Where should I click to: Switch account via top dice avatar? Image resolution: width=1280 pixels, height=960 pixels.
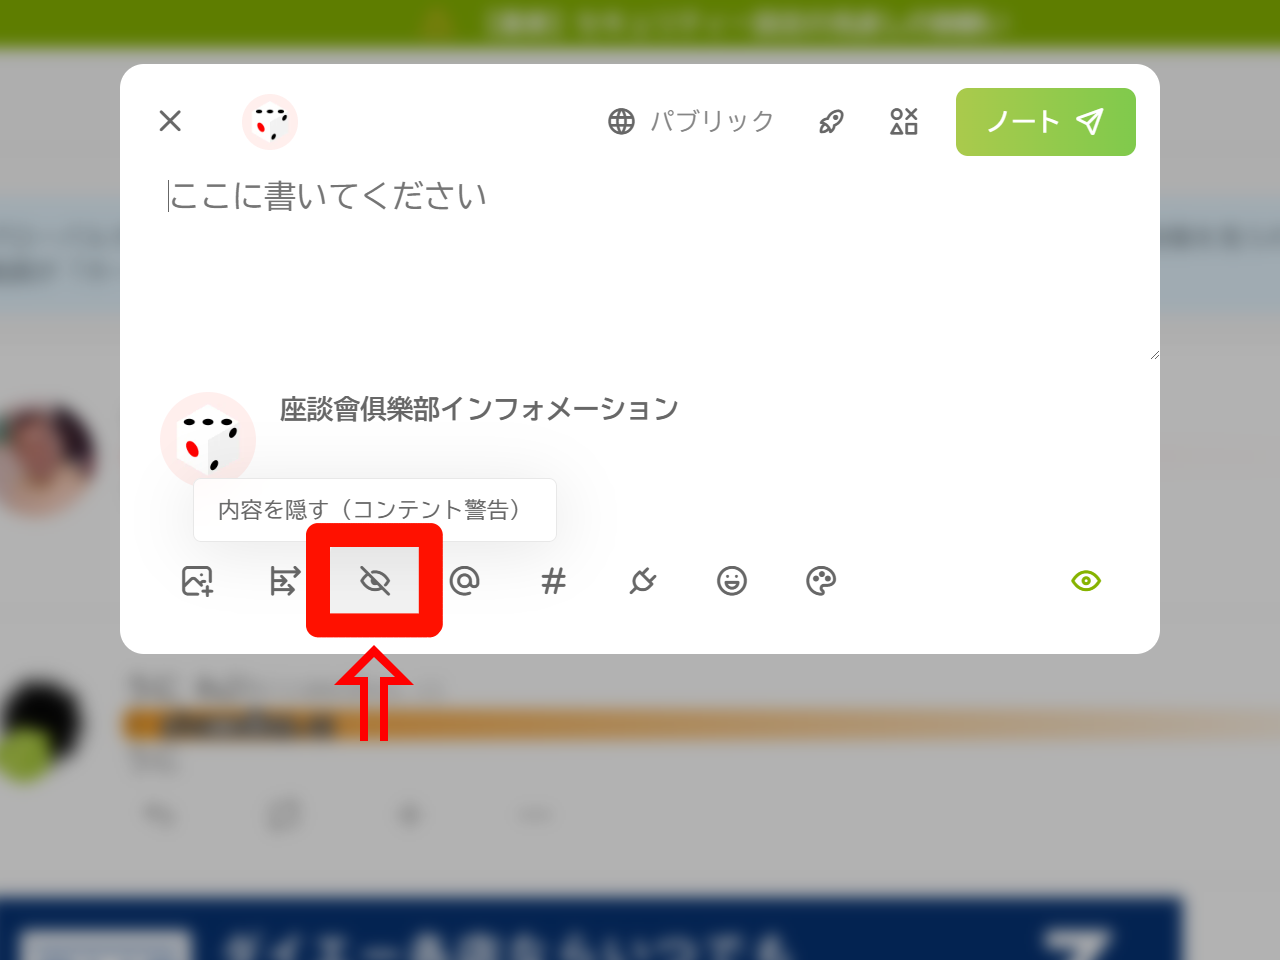click(270, 122)
